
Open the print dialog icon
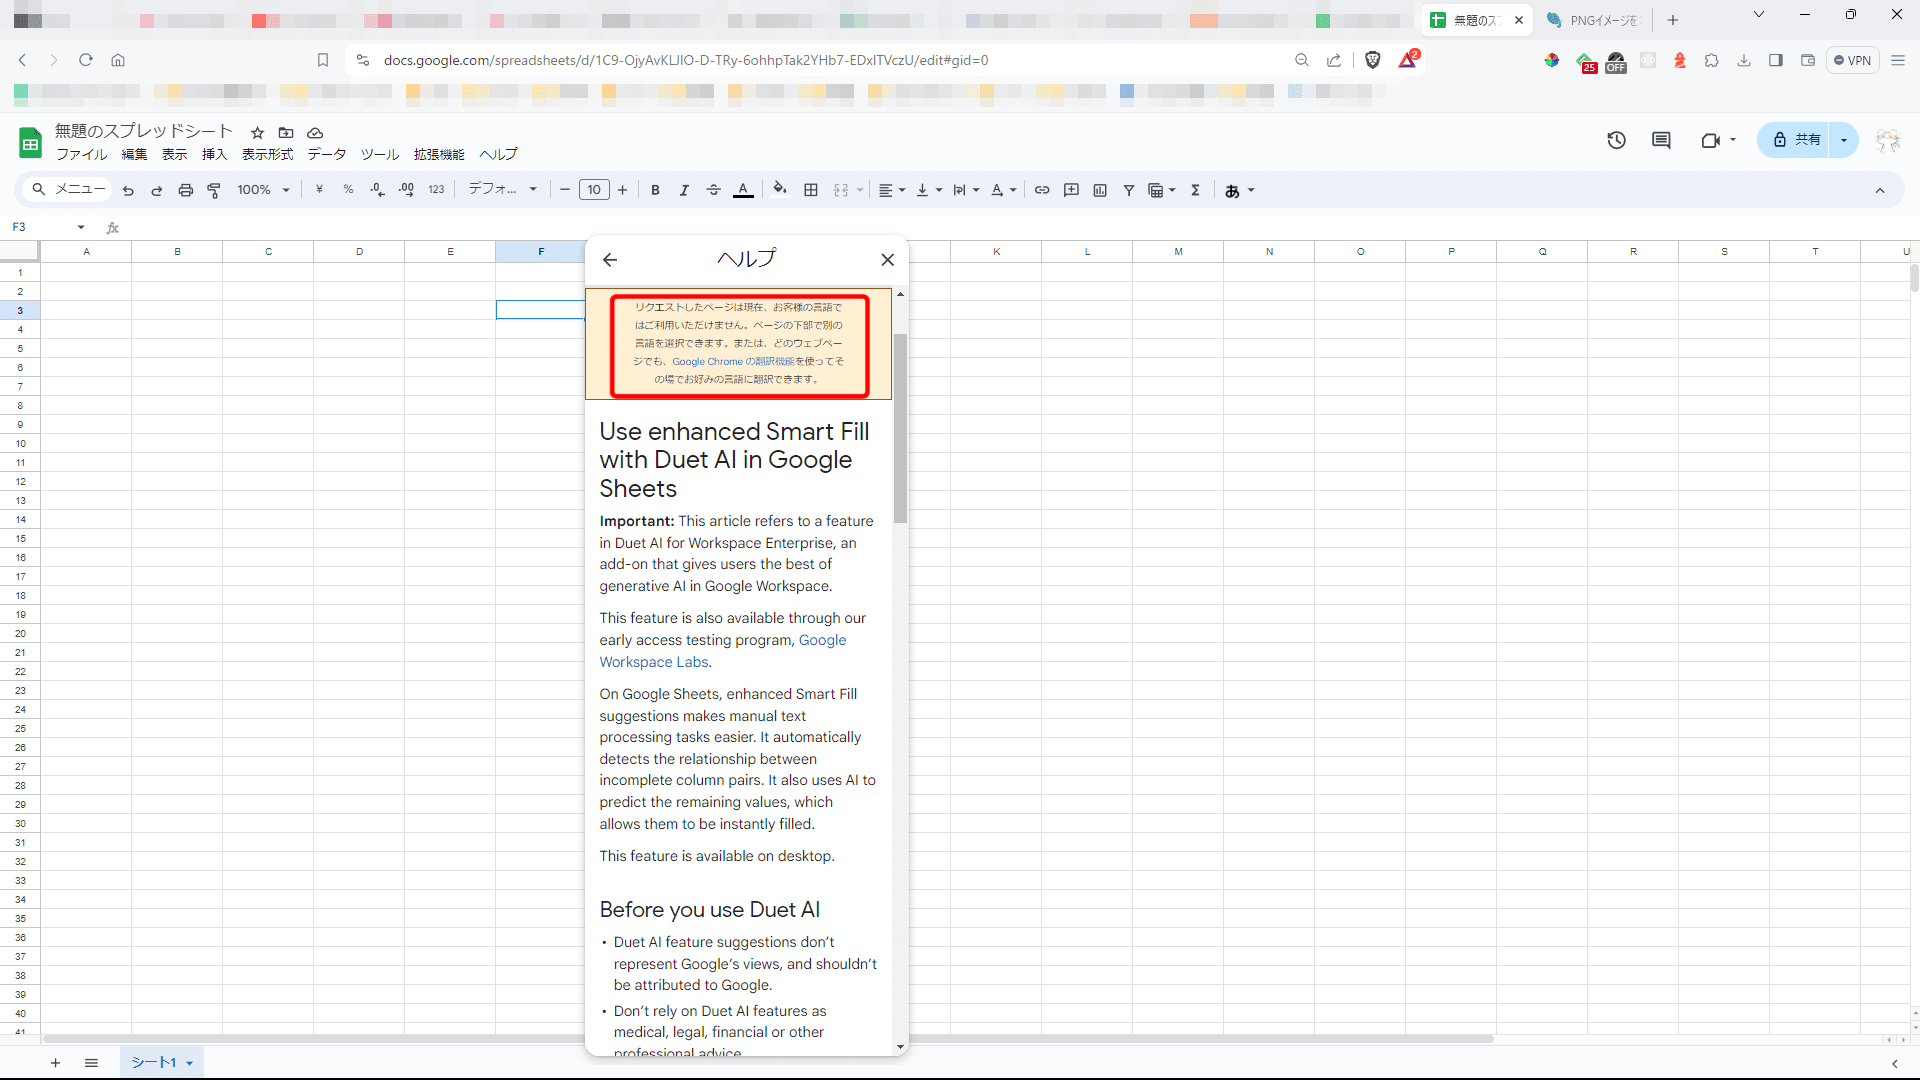point(186,190)
